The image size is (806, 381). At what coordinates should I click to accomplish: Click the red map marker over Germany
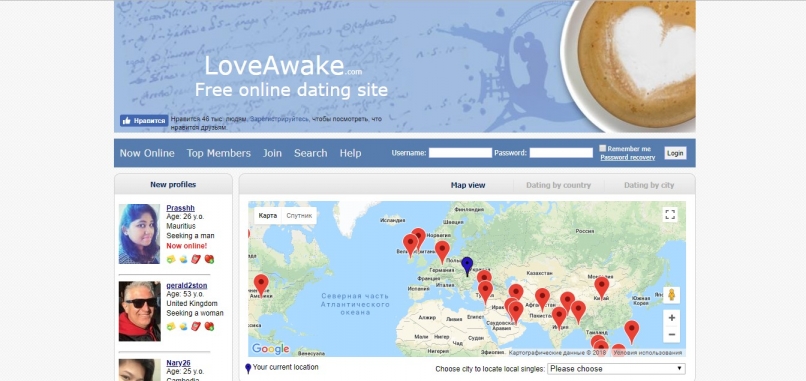442,252
